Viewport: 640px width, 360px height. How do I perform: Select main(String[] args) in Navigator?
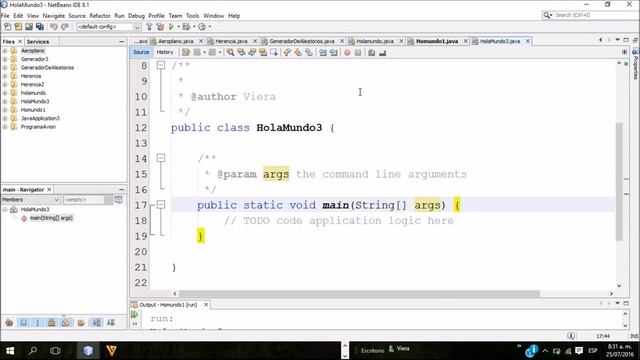[x=51, y=218]
